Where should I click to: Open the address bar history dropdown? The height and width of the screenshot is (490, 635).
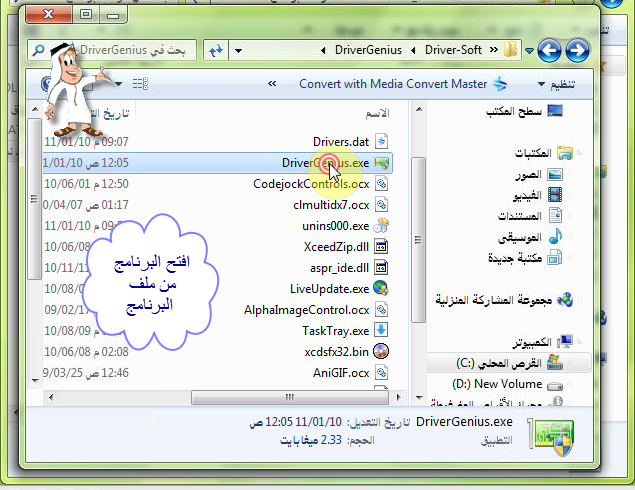pos(239,51)
